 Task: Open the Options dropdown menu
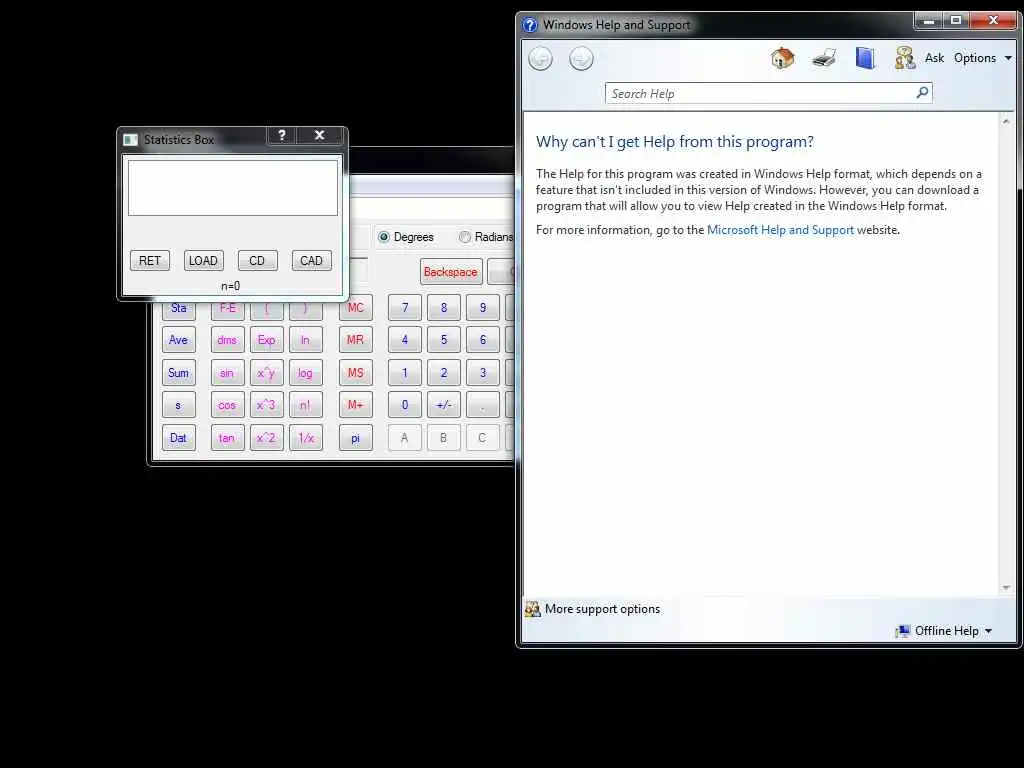pyautogui.click(x=983, y=58)
